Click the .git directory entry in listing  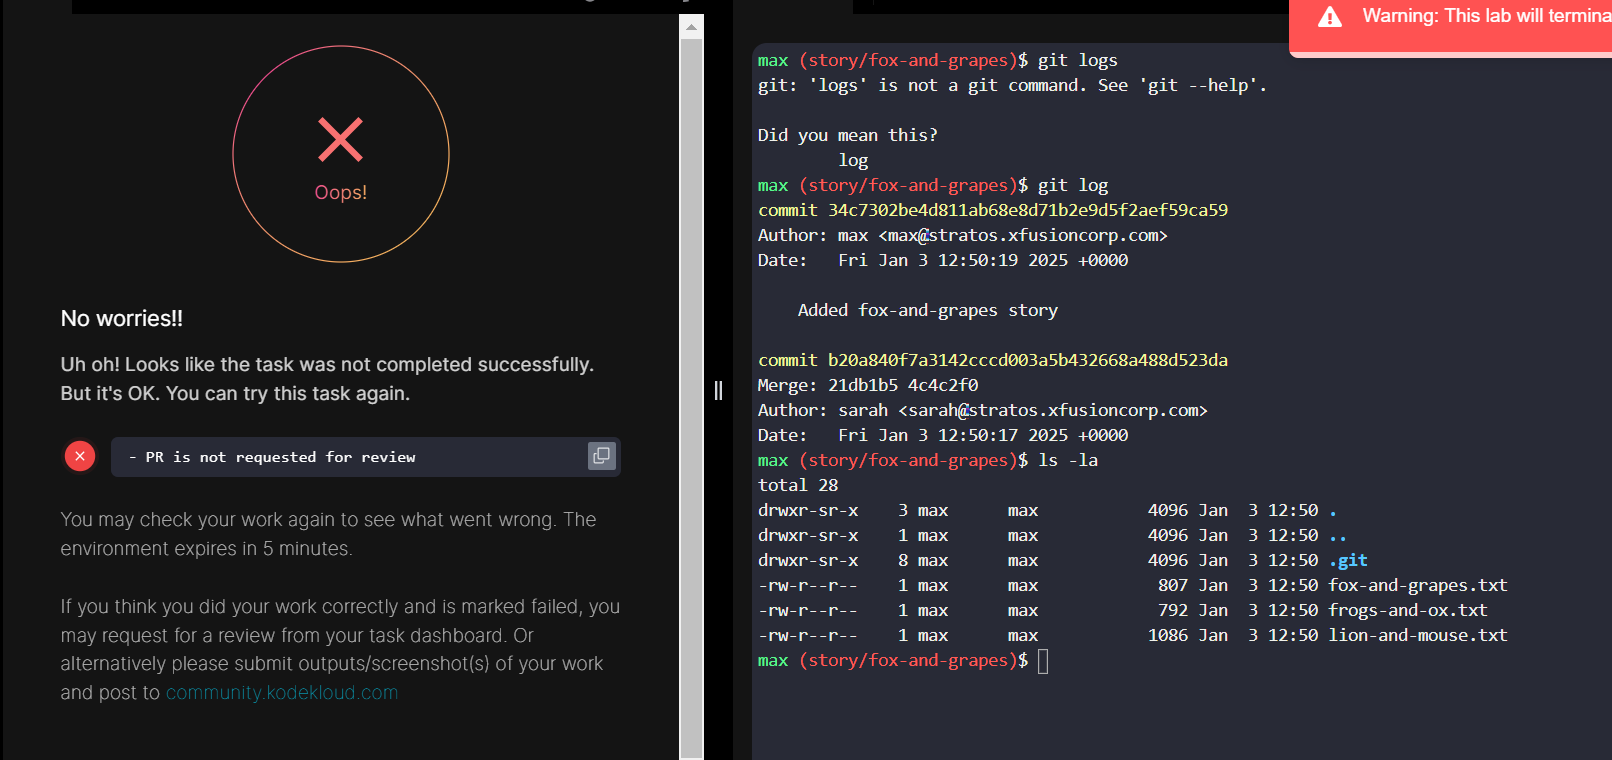[1348, 561]
